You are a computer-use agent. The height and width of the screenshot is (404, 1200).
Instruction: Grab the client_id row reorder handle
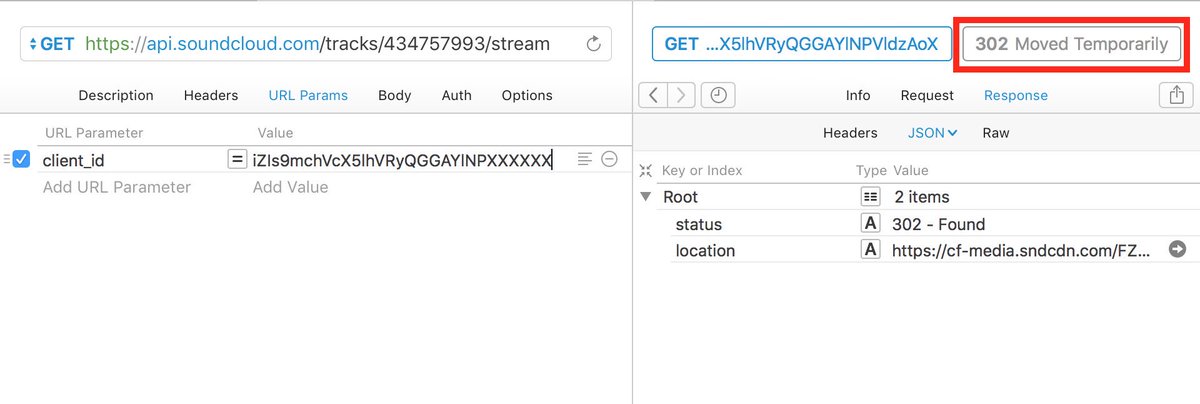click(6, 159)
